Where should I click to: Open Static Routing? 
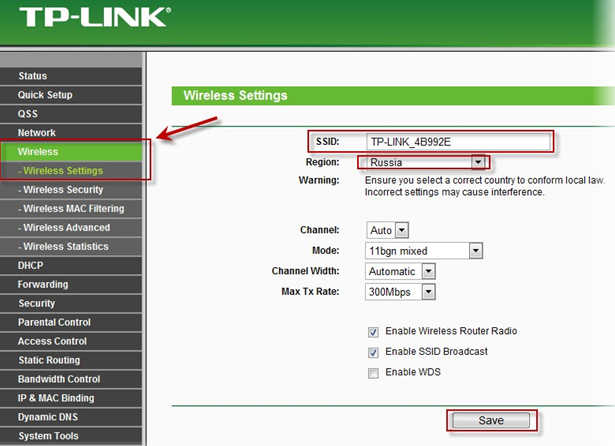tap(71, 360)
